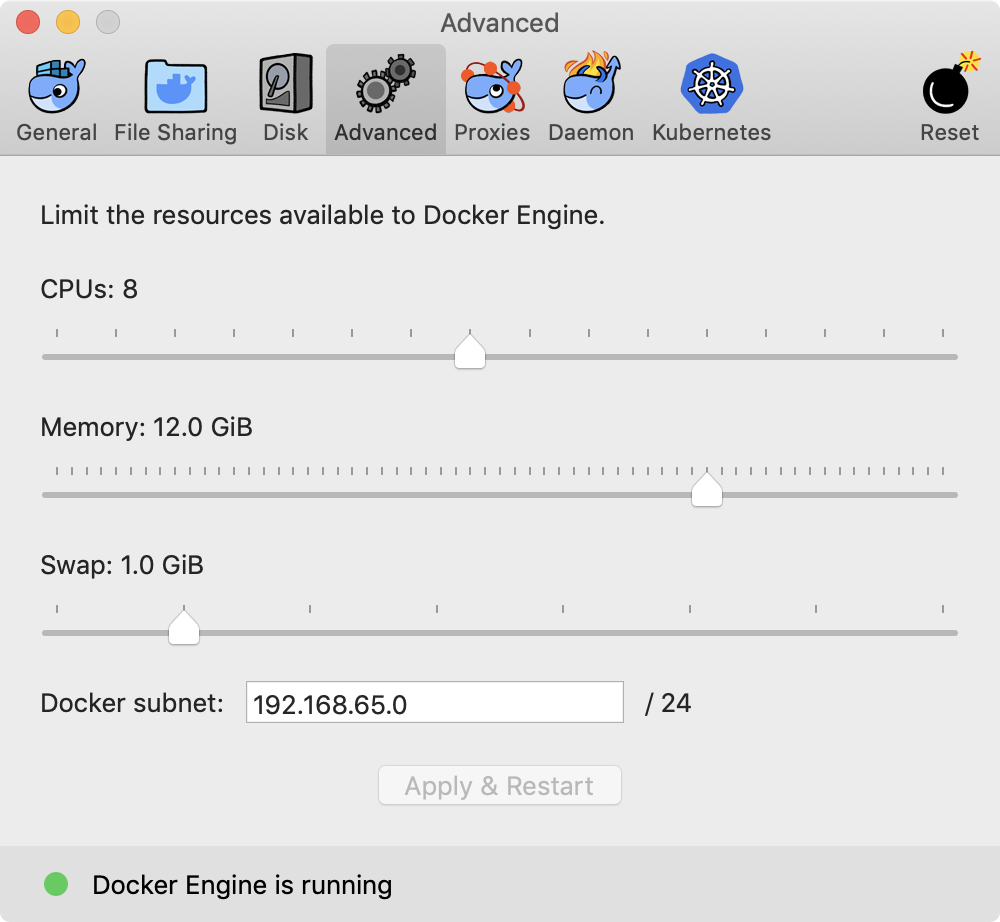Open the Proxies whale icon pane
The width and height of the screenshot is (1000, 922).
(x=492, y=99)
